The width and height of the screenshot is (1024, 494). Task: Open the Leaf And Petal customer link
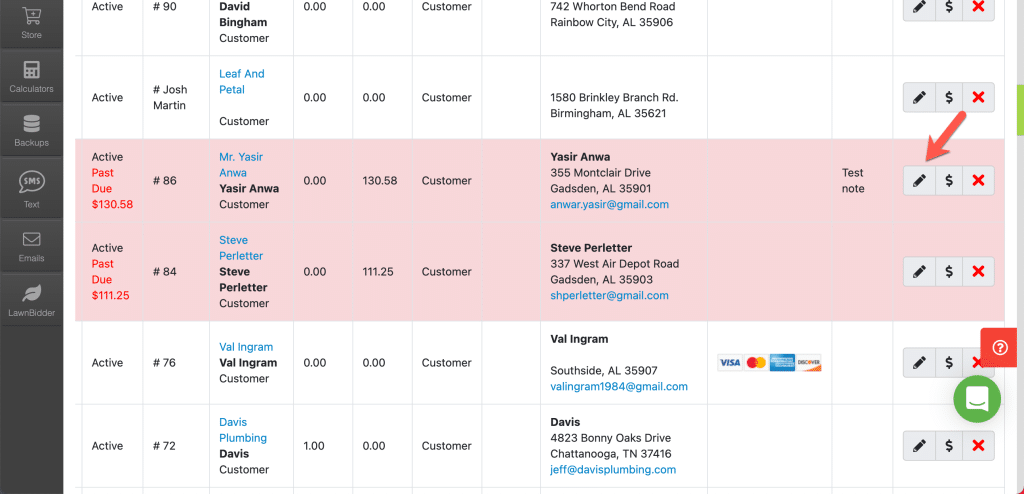point(242,82)
